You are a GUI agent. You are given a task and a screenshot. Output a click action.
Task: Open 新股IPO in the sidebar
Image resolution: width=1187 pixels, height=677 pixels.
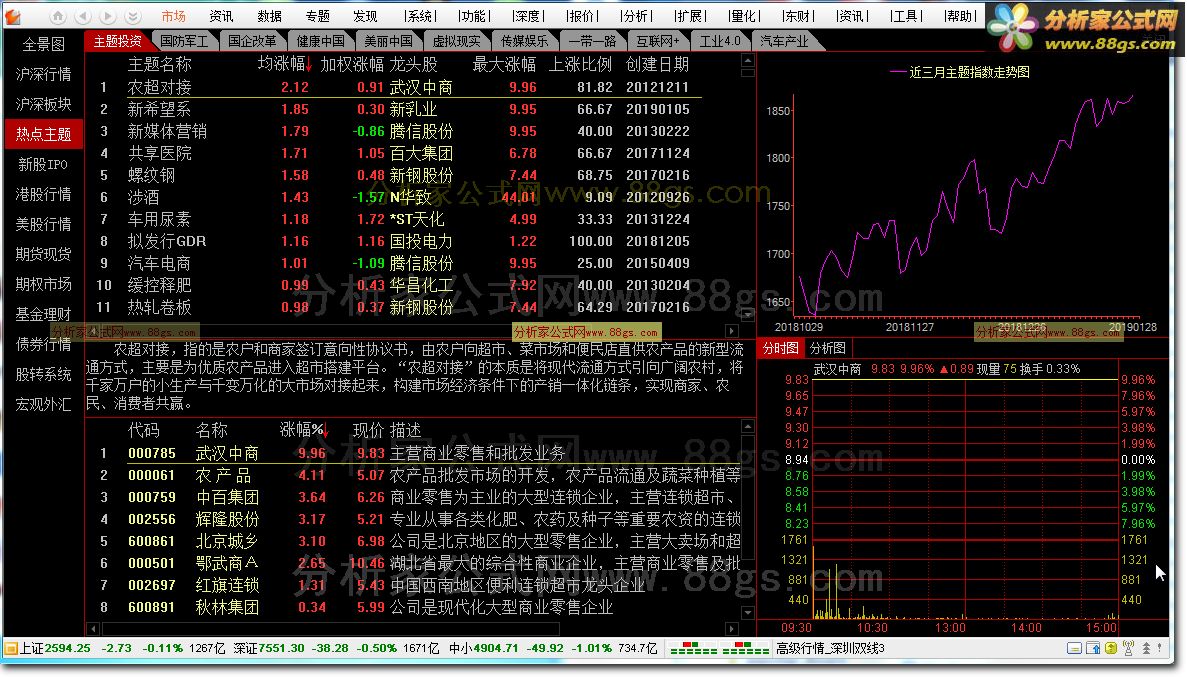[x=43, y=164]
